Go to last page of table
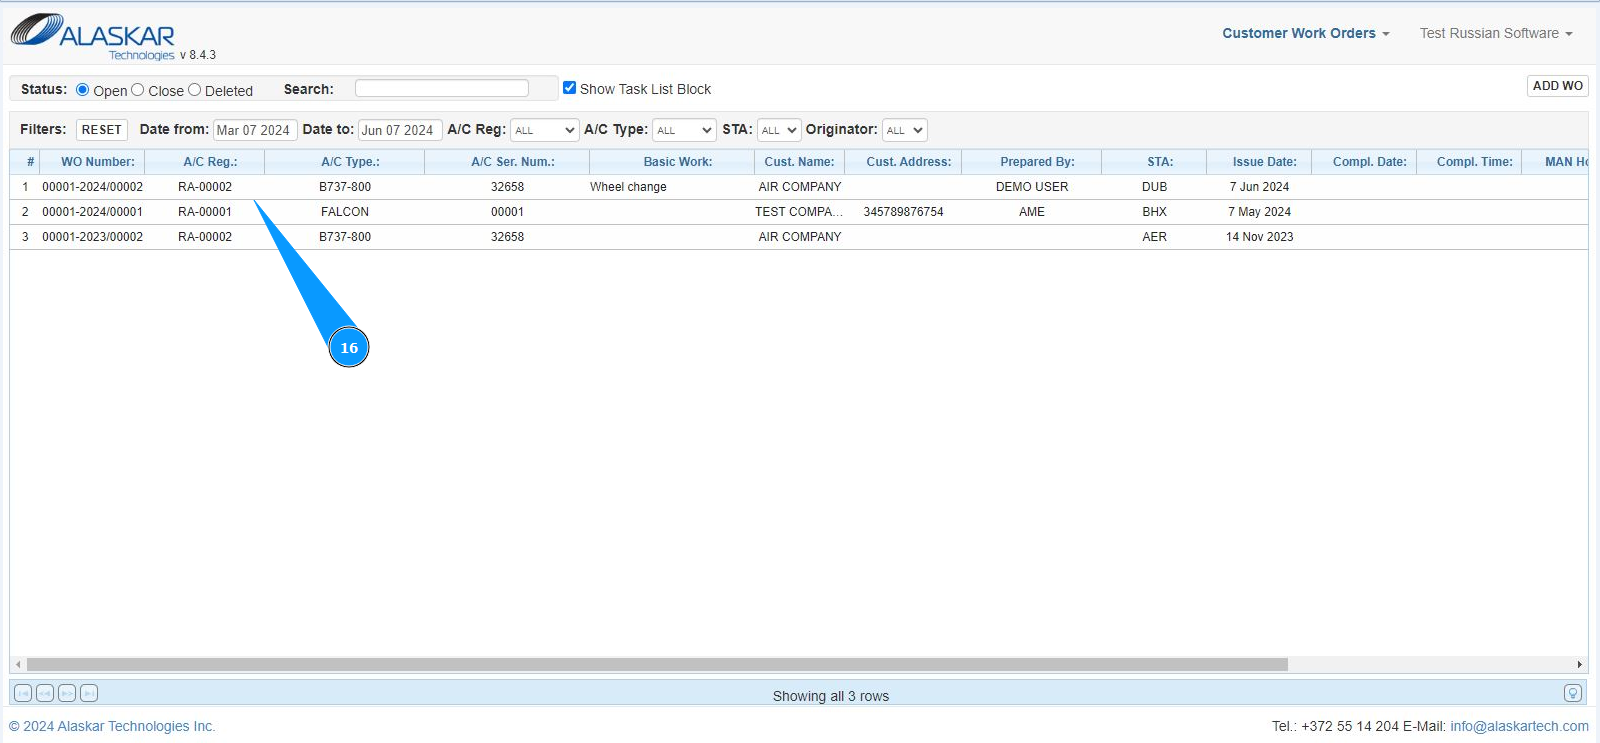The height and width of the screenshot is (743, 1600). [x=89, y=693]
